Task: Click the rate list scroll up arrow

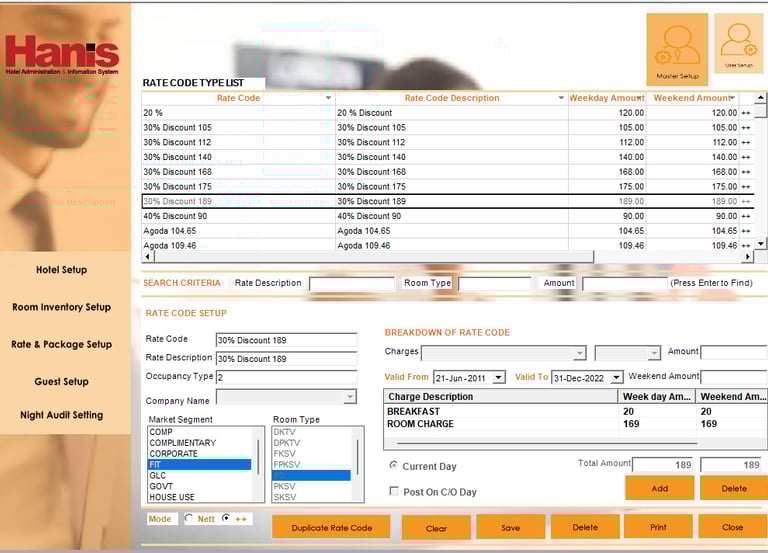Action: pos(760,97)
